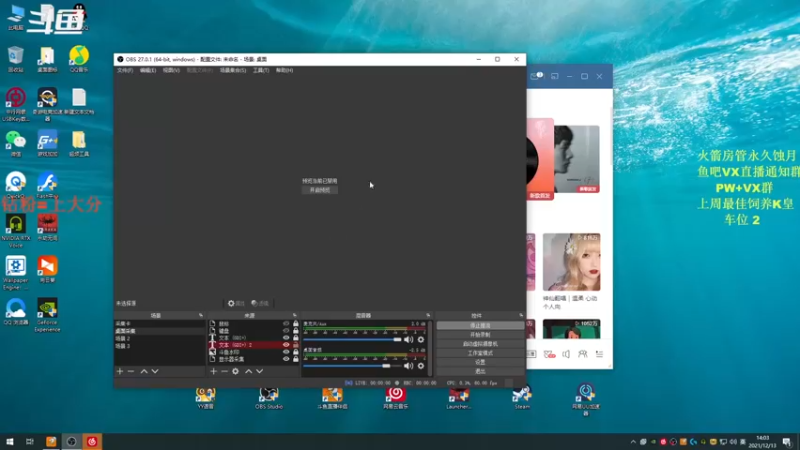Open source properties gear in sources toolbar
Image resolution: width=800 pixels, height=450 pixels.
point(235,371)
